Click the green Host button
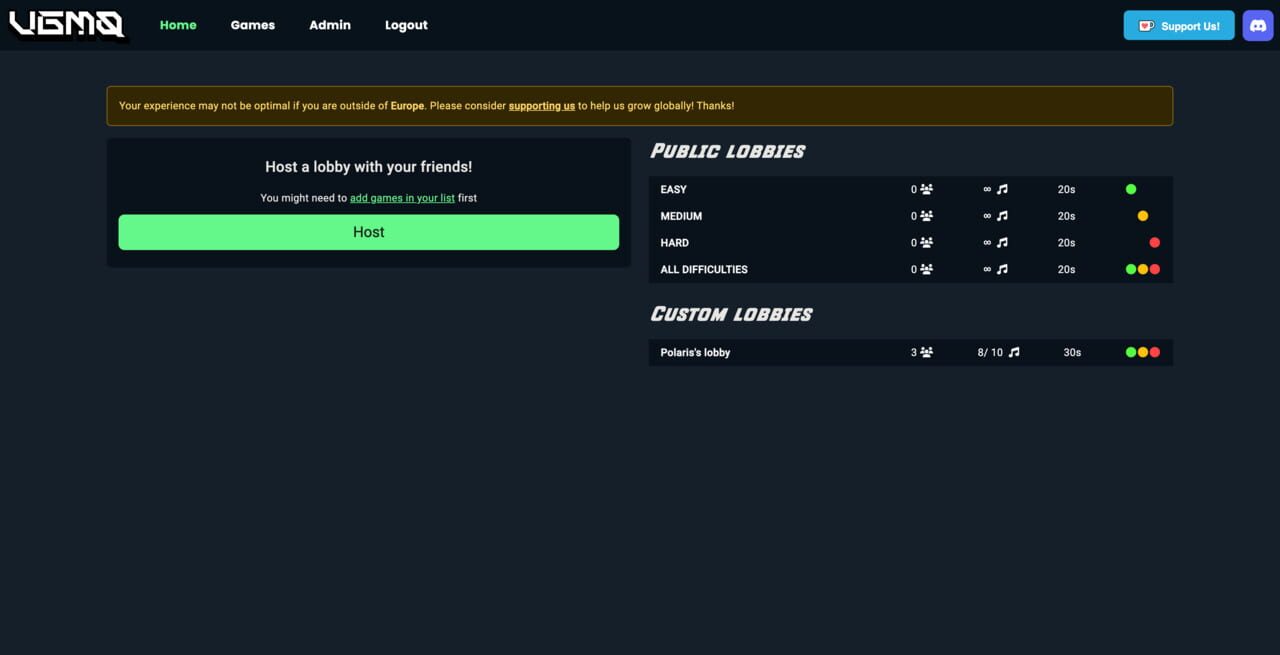 pyautogui.click(x=369, y=232)
